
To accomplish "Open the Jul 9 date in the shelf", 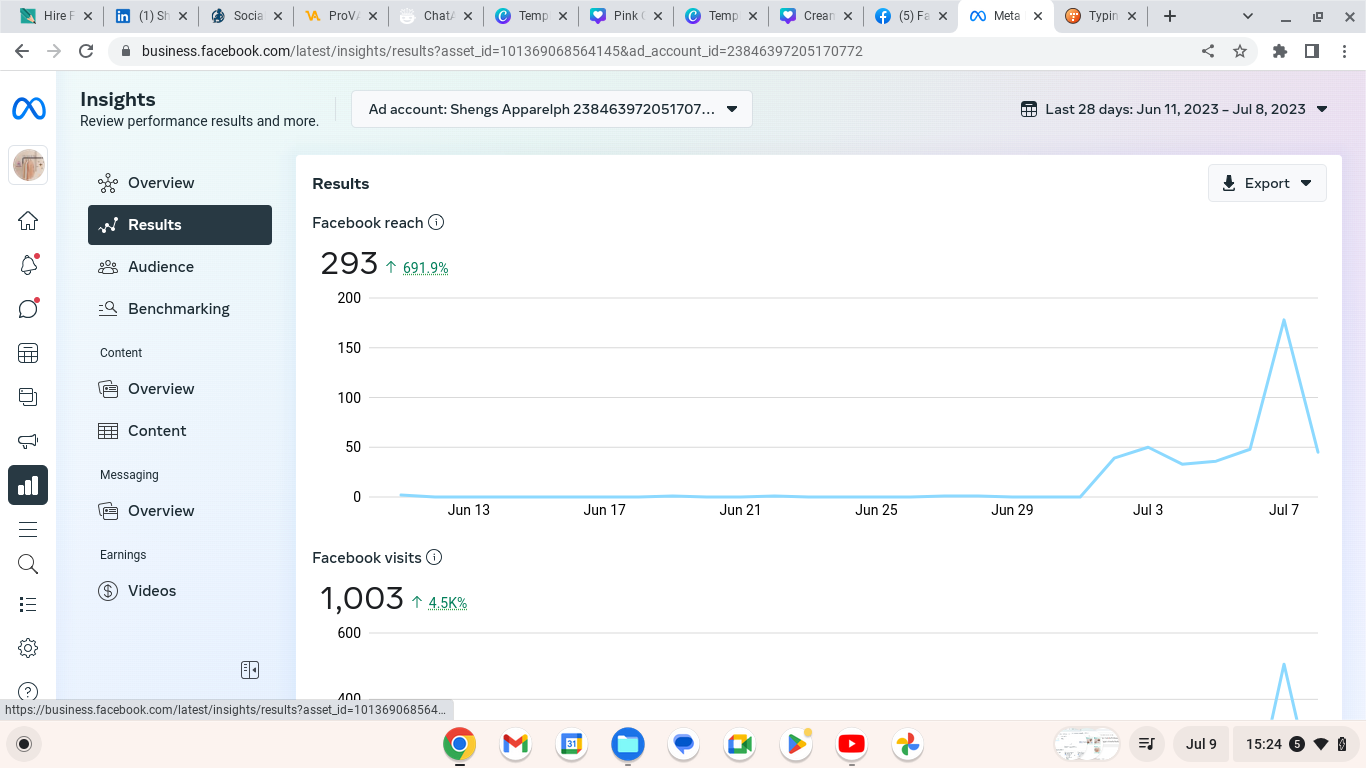I will 1201,744.
